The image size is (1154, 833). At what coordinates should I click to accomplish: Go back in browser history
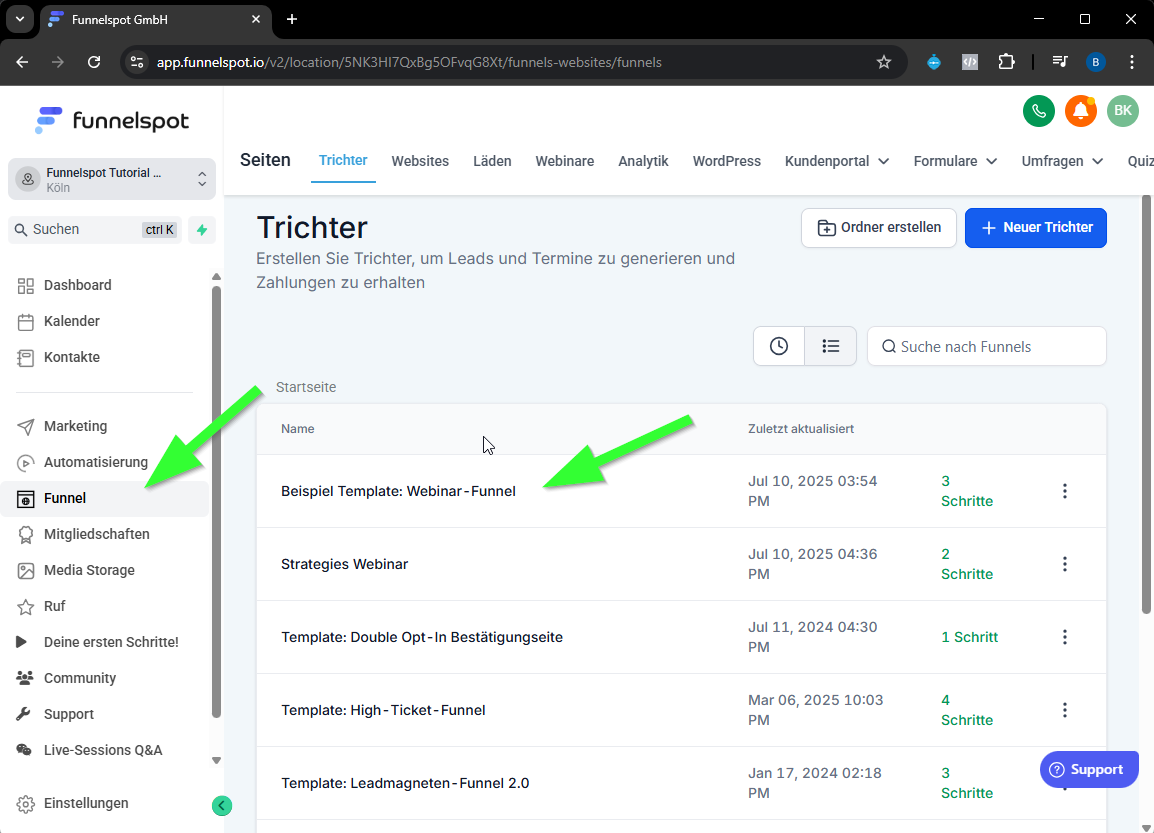pos(22,63)
